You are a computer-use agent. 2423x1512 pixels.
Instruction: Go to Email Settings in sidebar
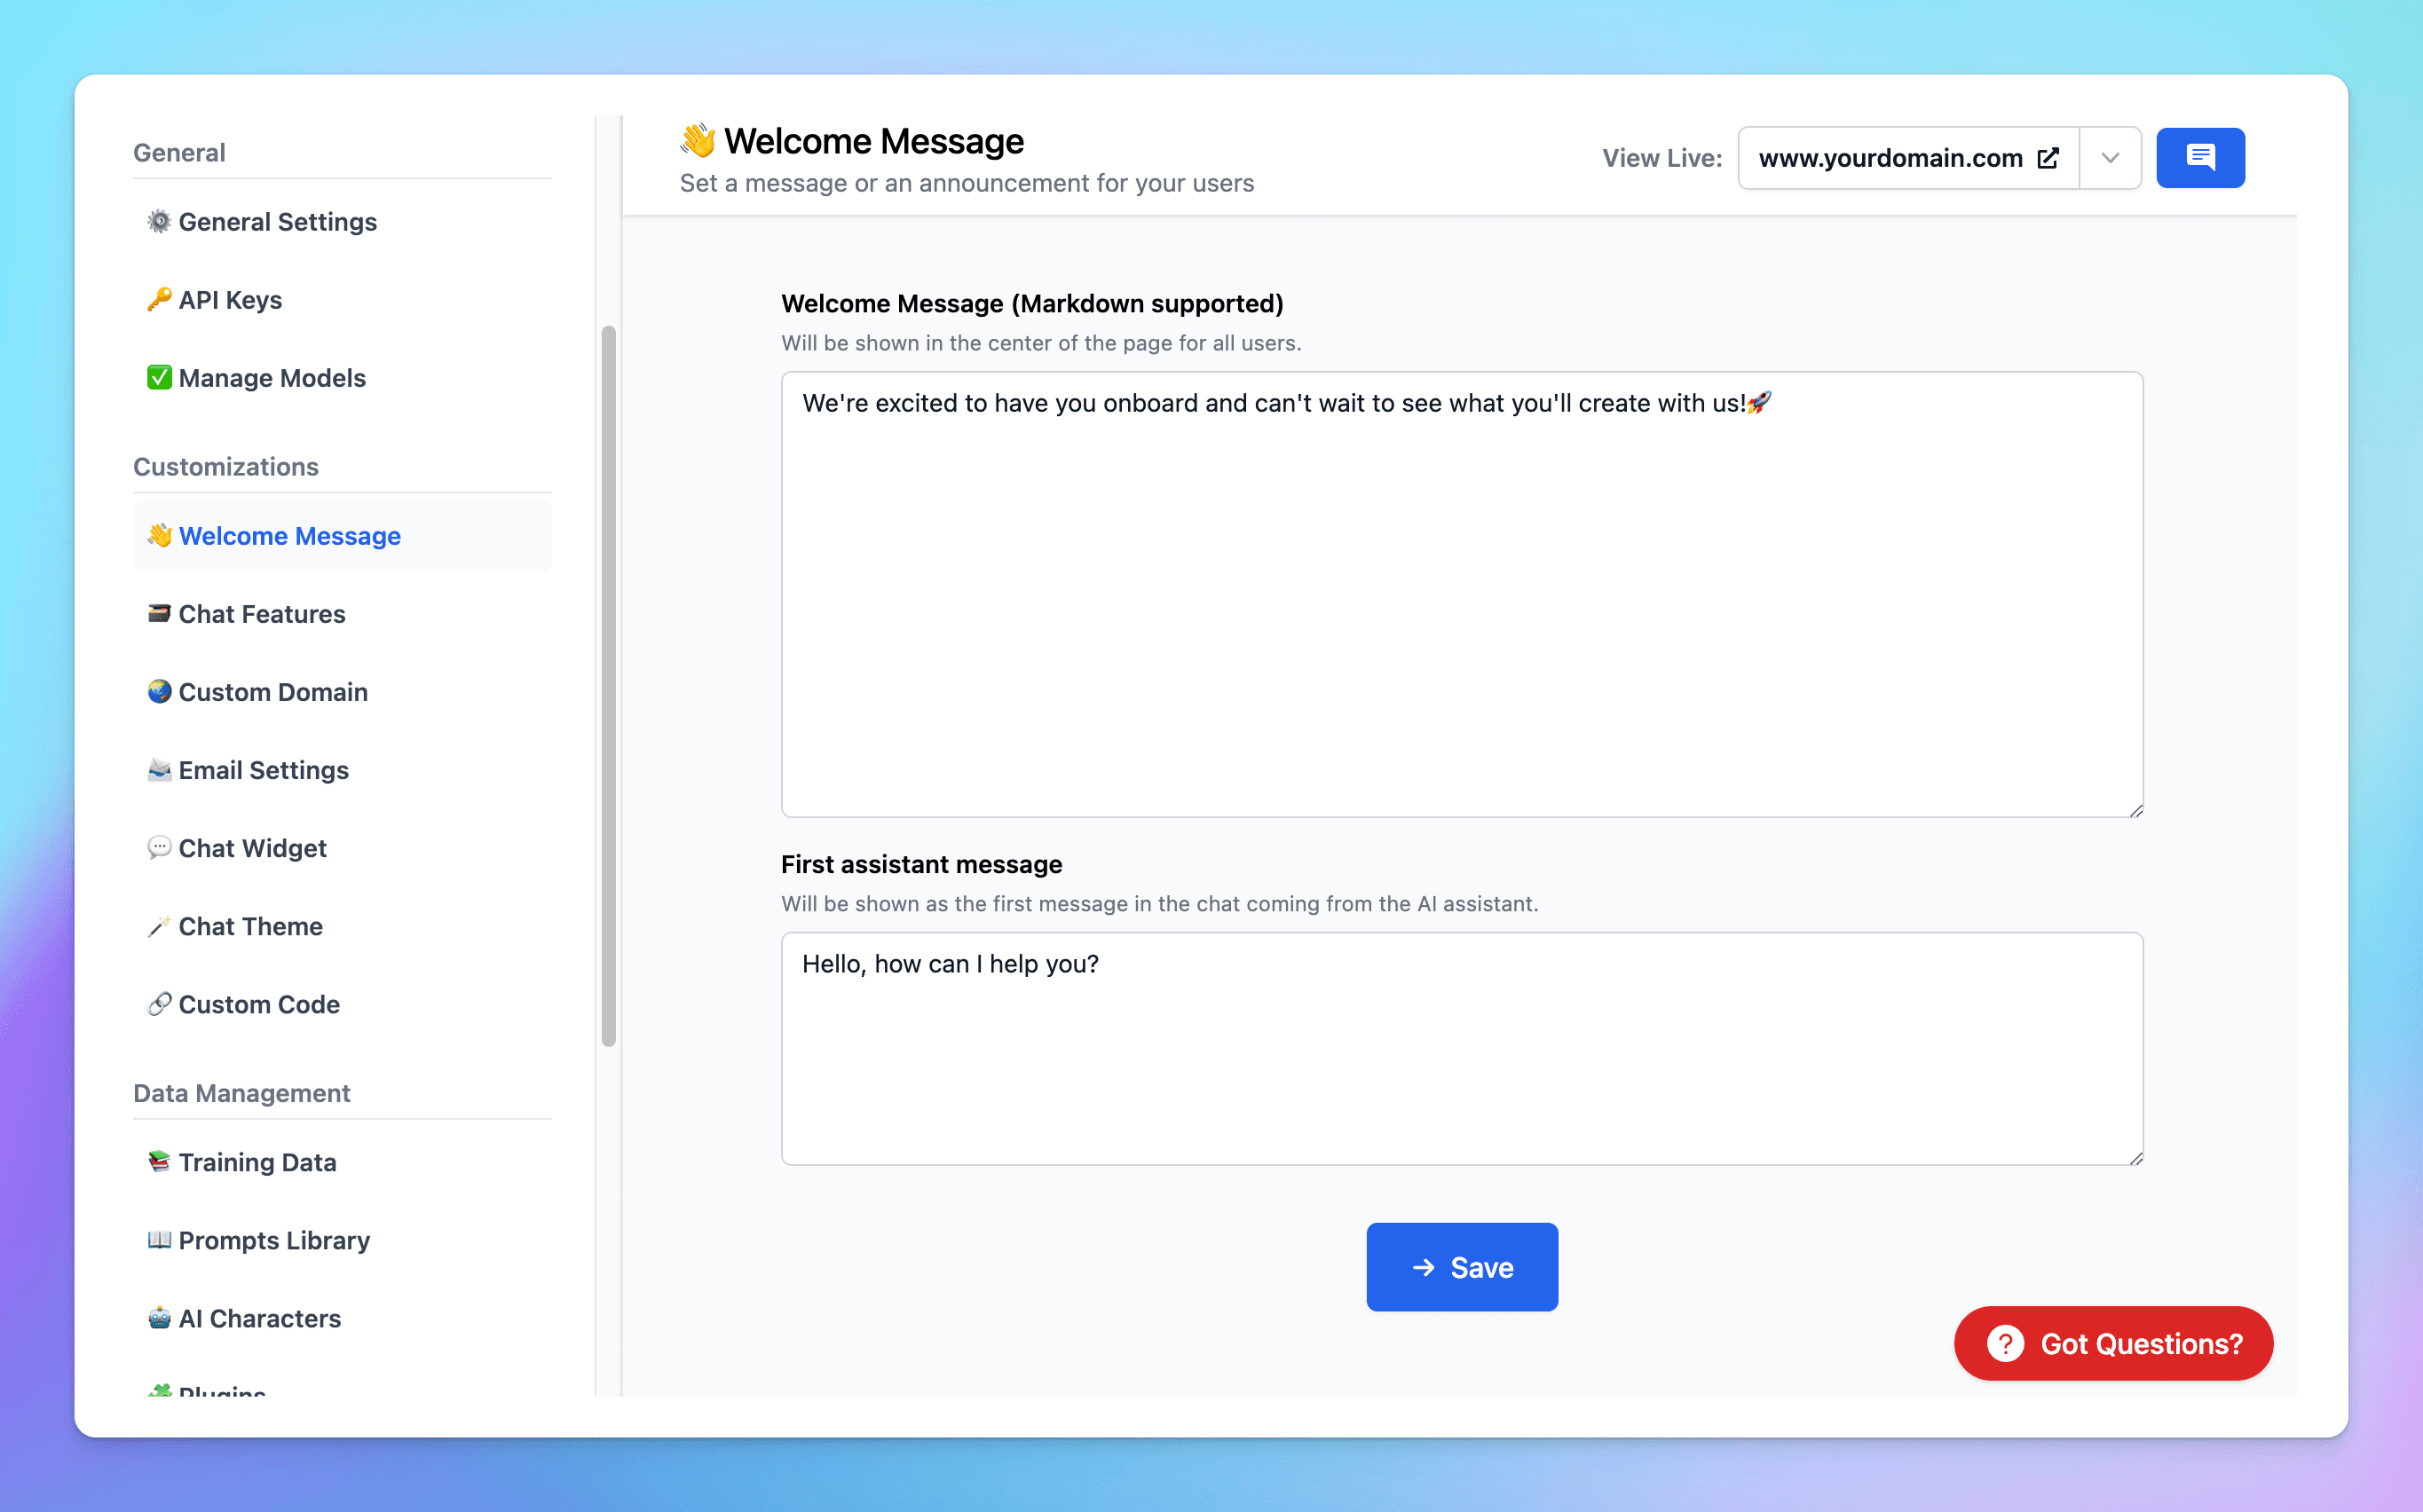[x=263, y=770]
